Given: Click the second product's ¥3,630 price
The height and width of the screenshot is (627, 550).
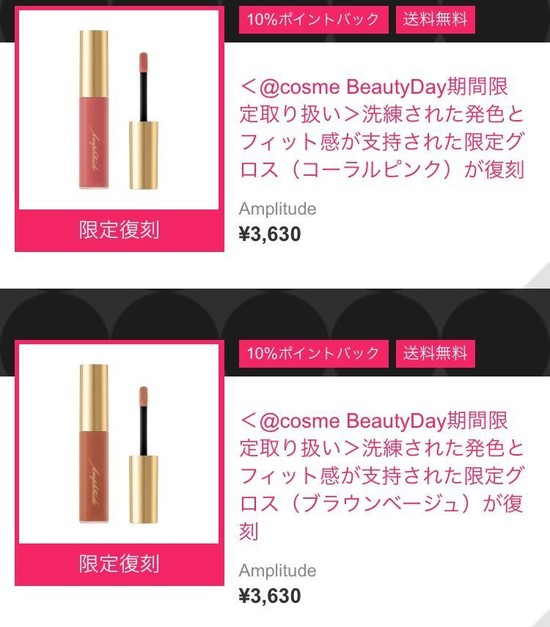Looking at the screenshot, I should point(270,596).
